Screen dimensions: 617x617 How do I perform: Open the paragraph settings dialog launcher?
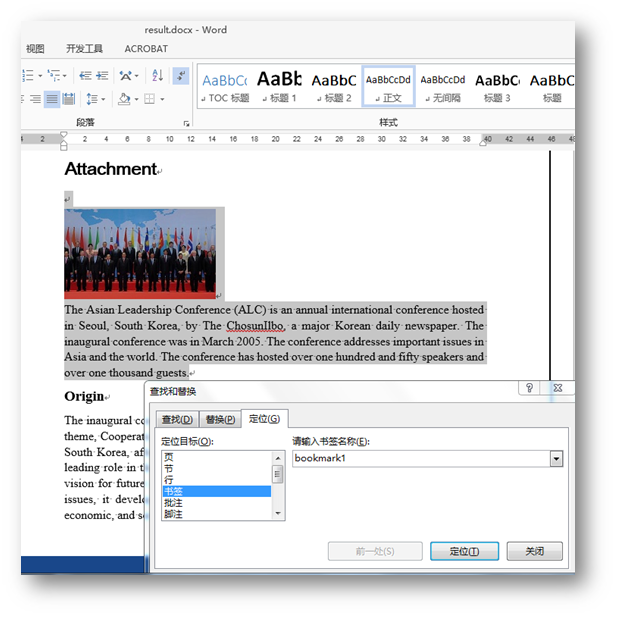186,124
